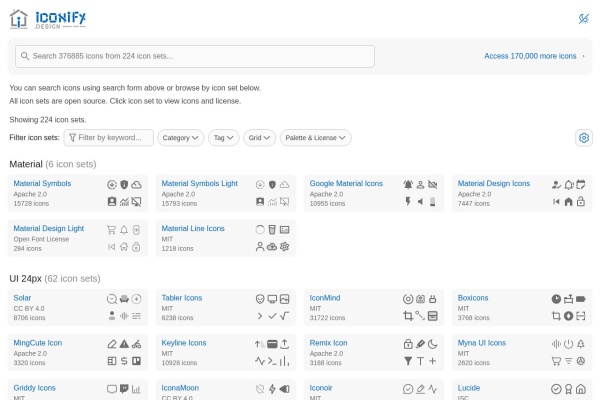Click the lock icon in Remix Icon

(x=408, y=344)
